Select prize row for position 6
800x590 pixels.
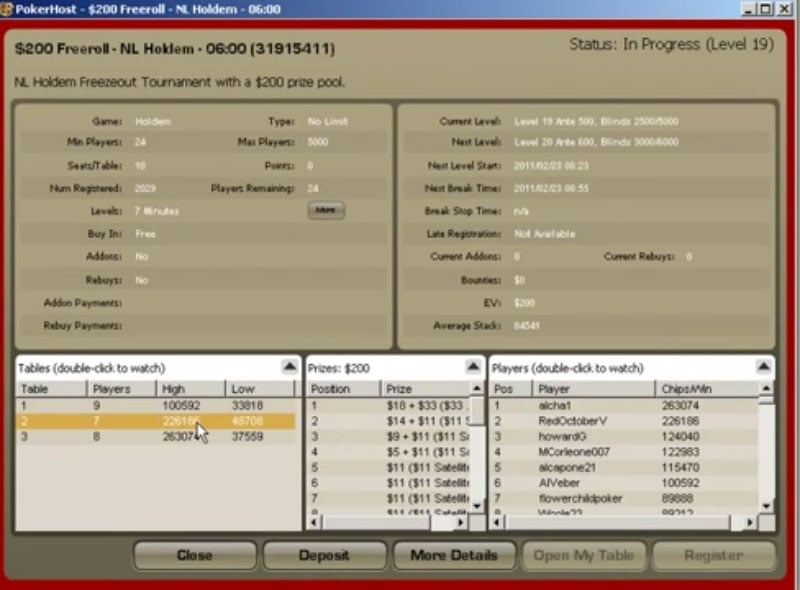[388, 483]
